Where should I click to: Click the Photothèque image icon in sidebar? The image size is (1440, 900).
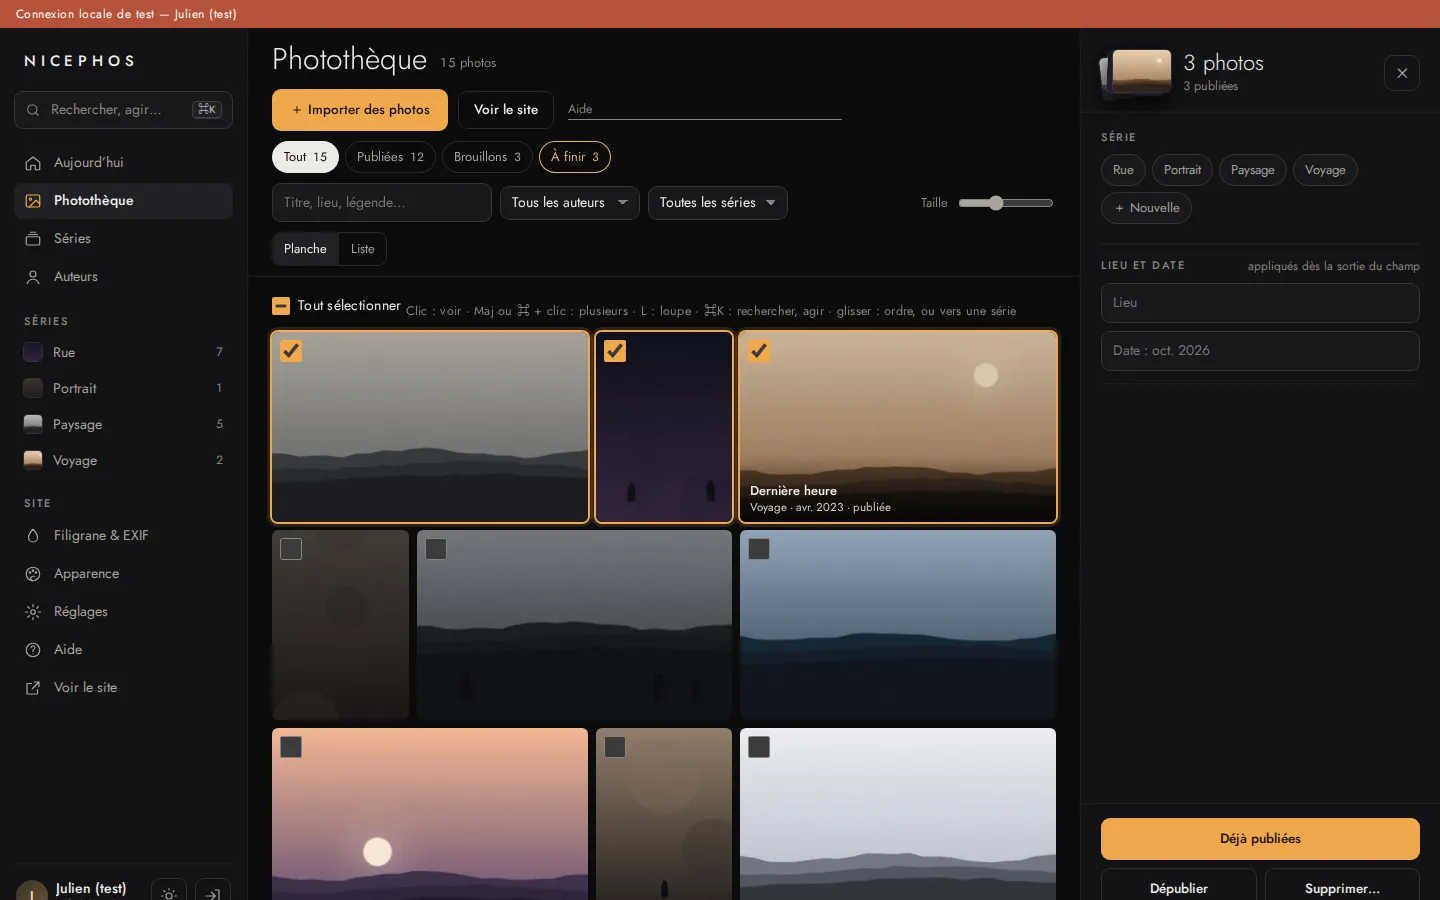point(33,201)
